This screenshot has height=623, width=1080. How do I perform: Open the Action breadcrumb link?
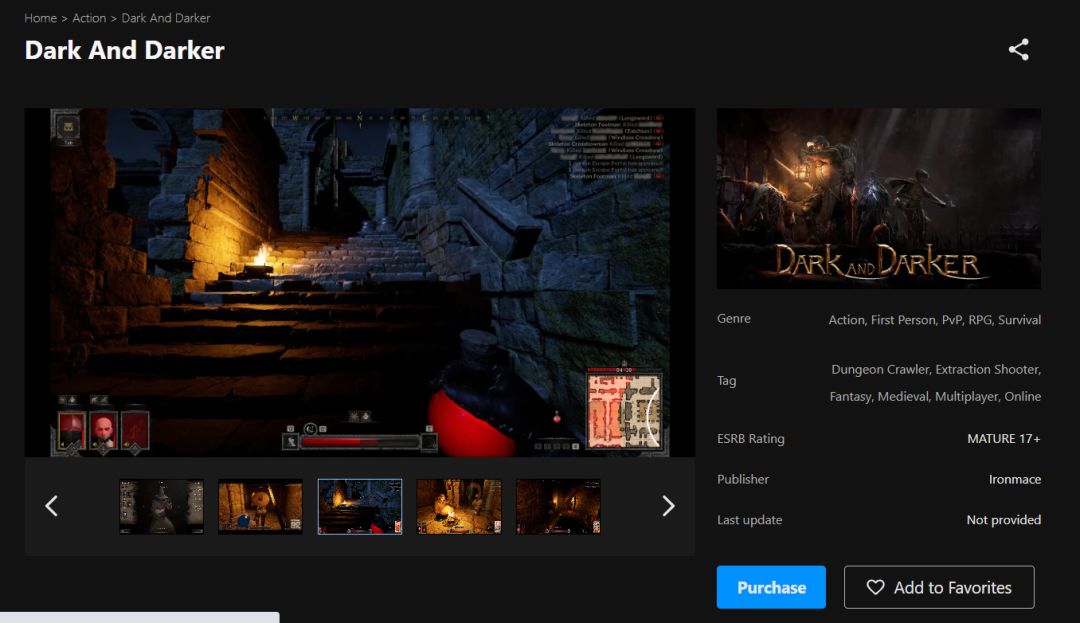[89, 18]
